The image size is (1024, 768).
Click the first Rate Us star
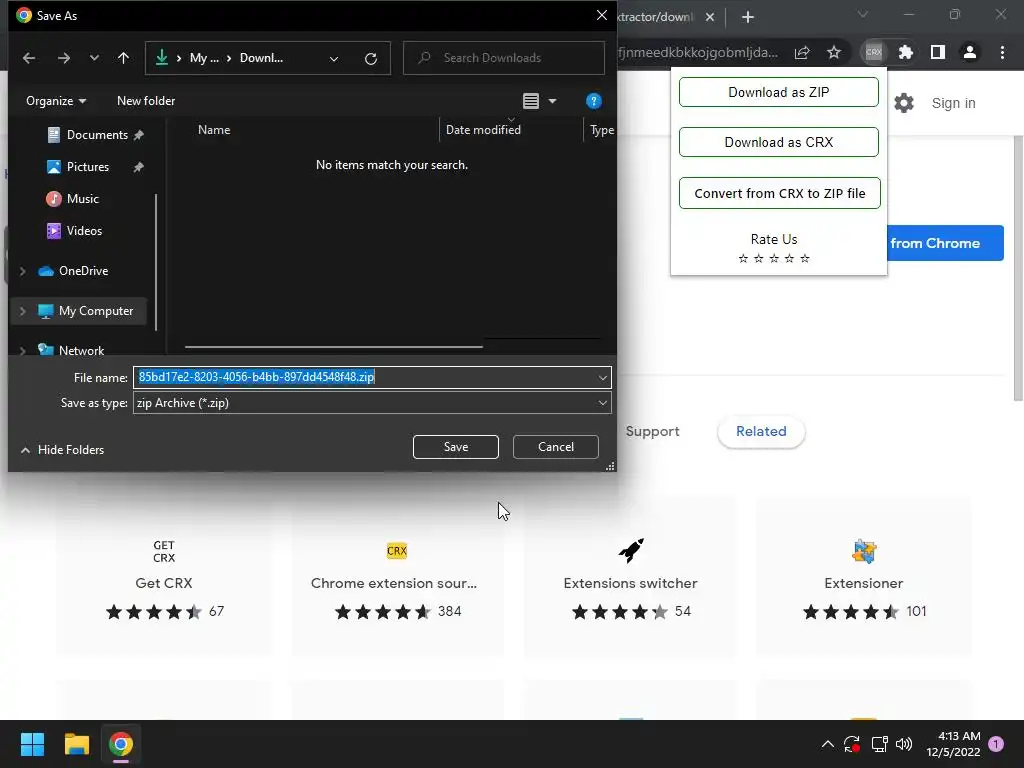(743, 259)
